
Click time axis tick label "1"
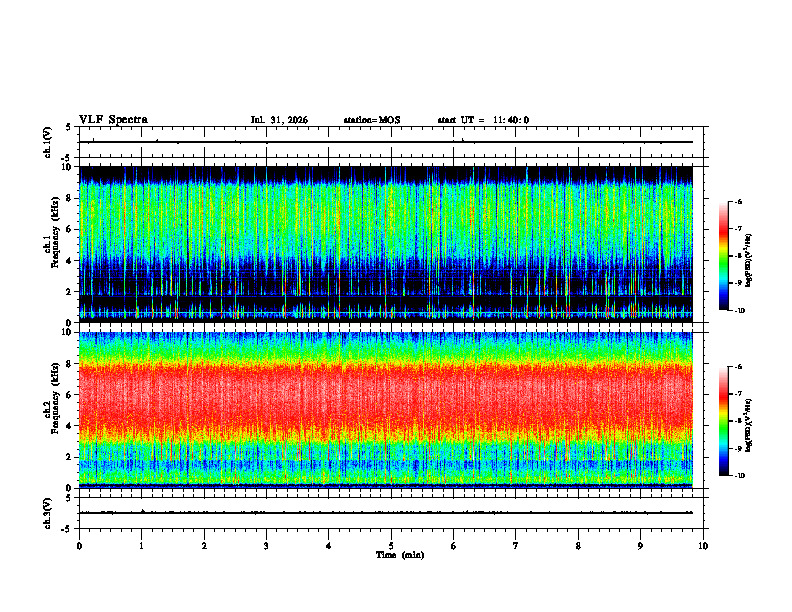(x=141, y=546)
